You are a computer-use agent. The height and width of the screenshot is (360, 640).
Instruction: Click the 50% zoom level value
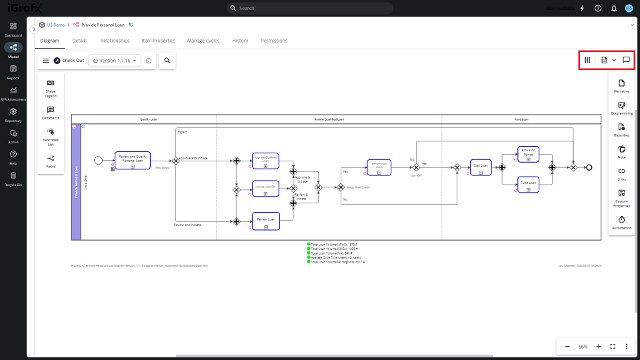pyautogui.click(x=583, y=347)
